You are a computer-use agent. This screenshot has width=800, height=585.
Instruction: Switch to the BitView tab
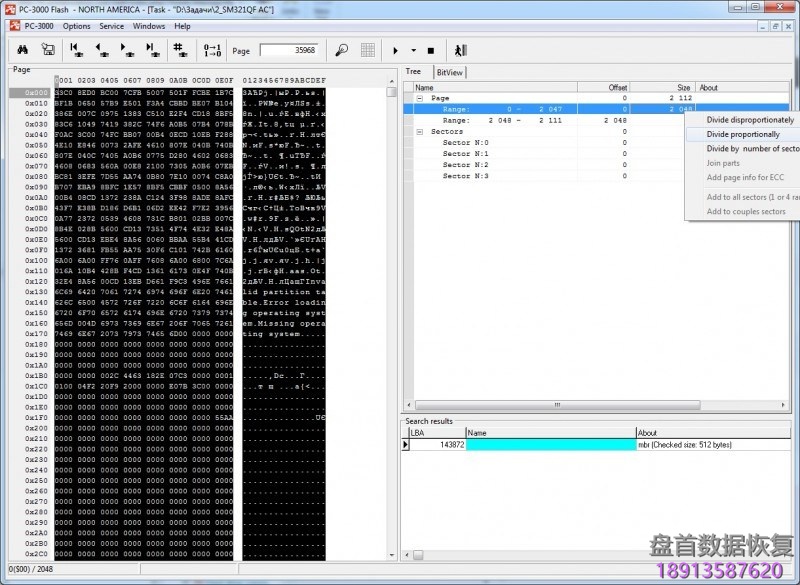450,72
